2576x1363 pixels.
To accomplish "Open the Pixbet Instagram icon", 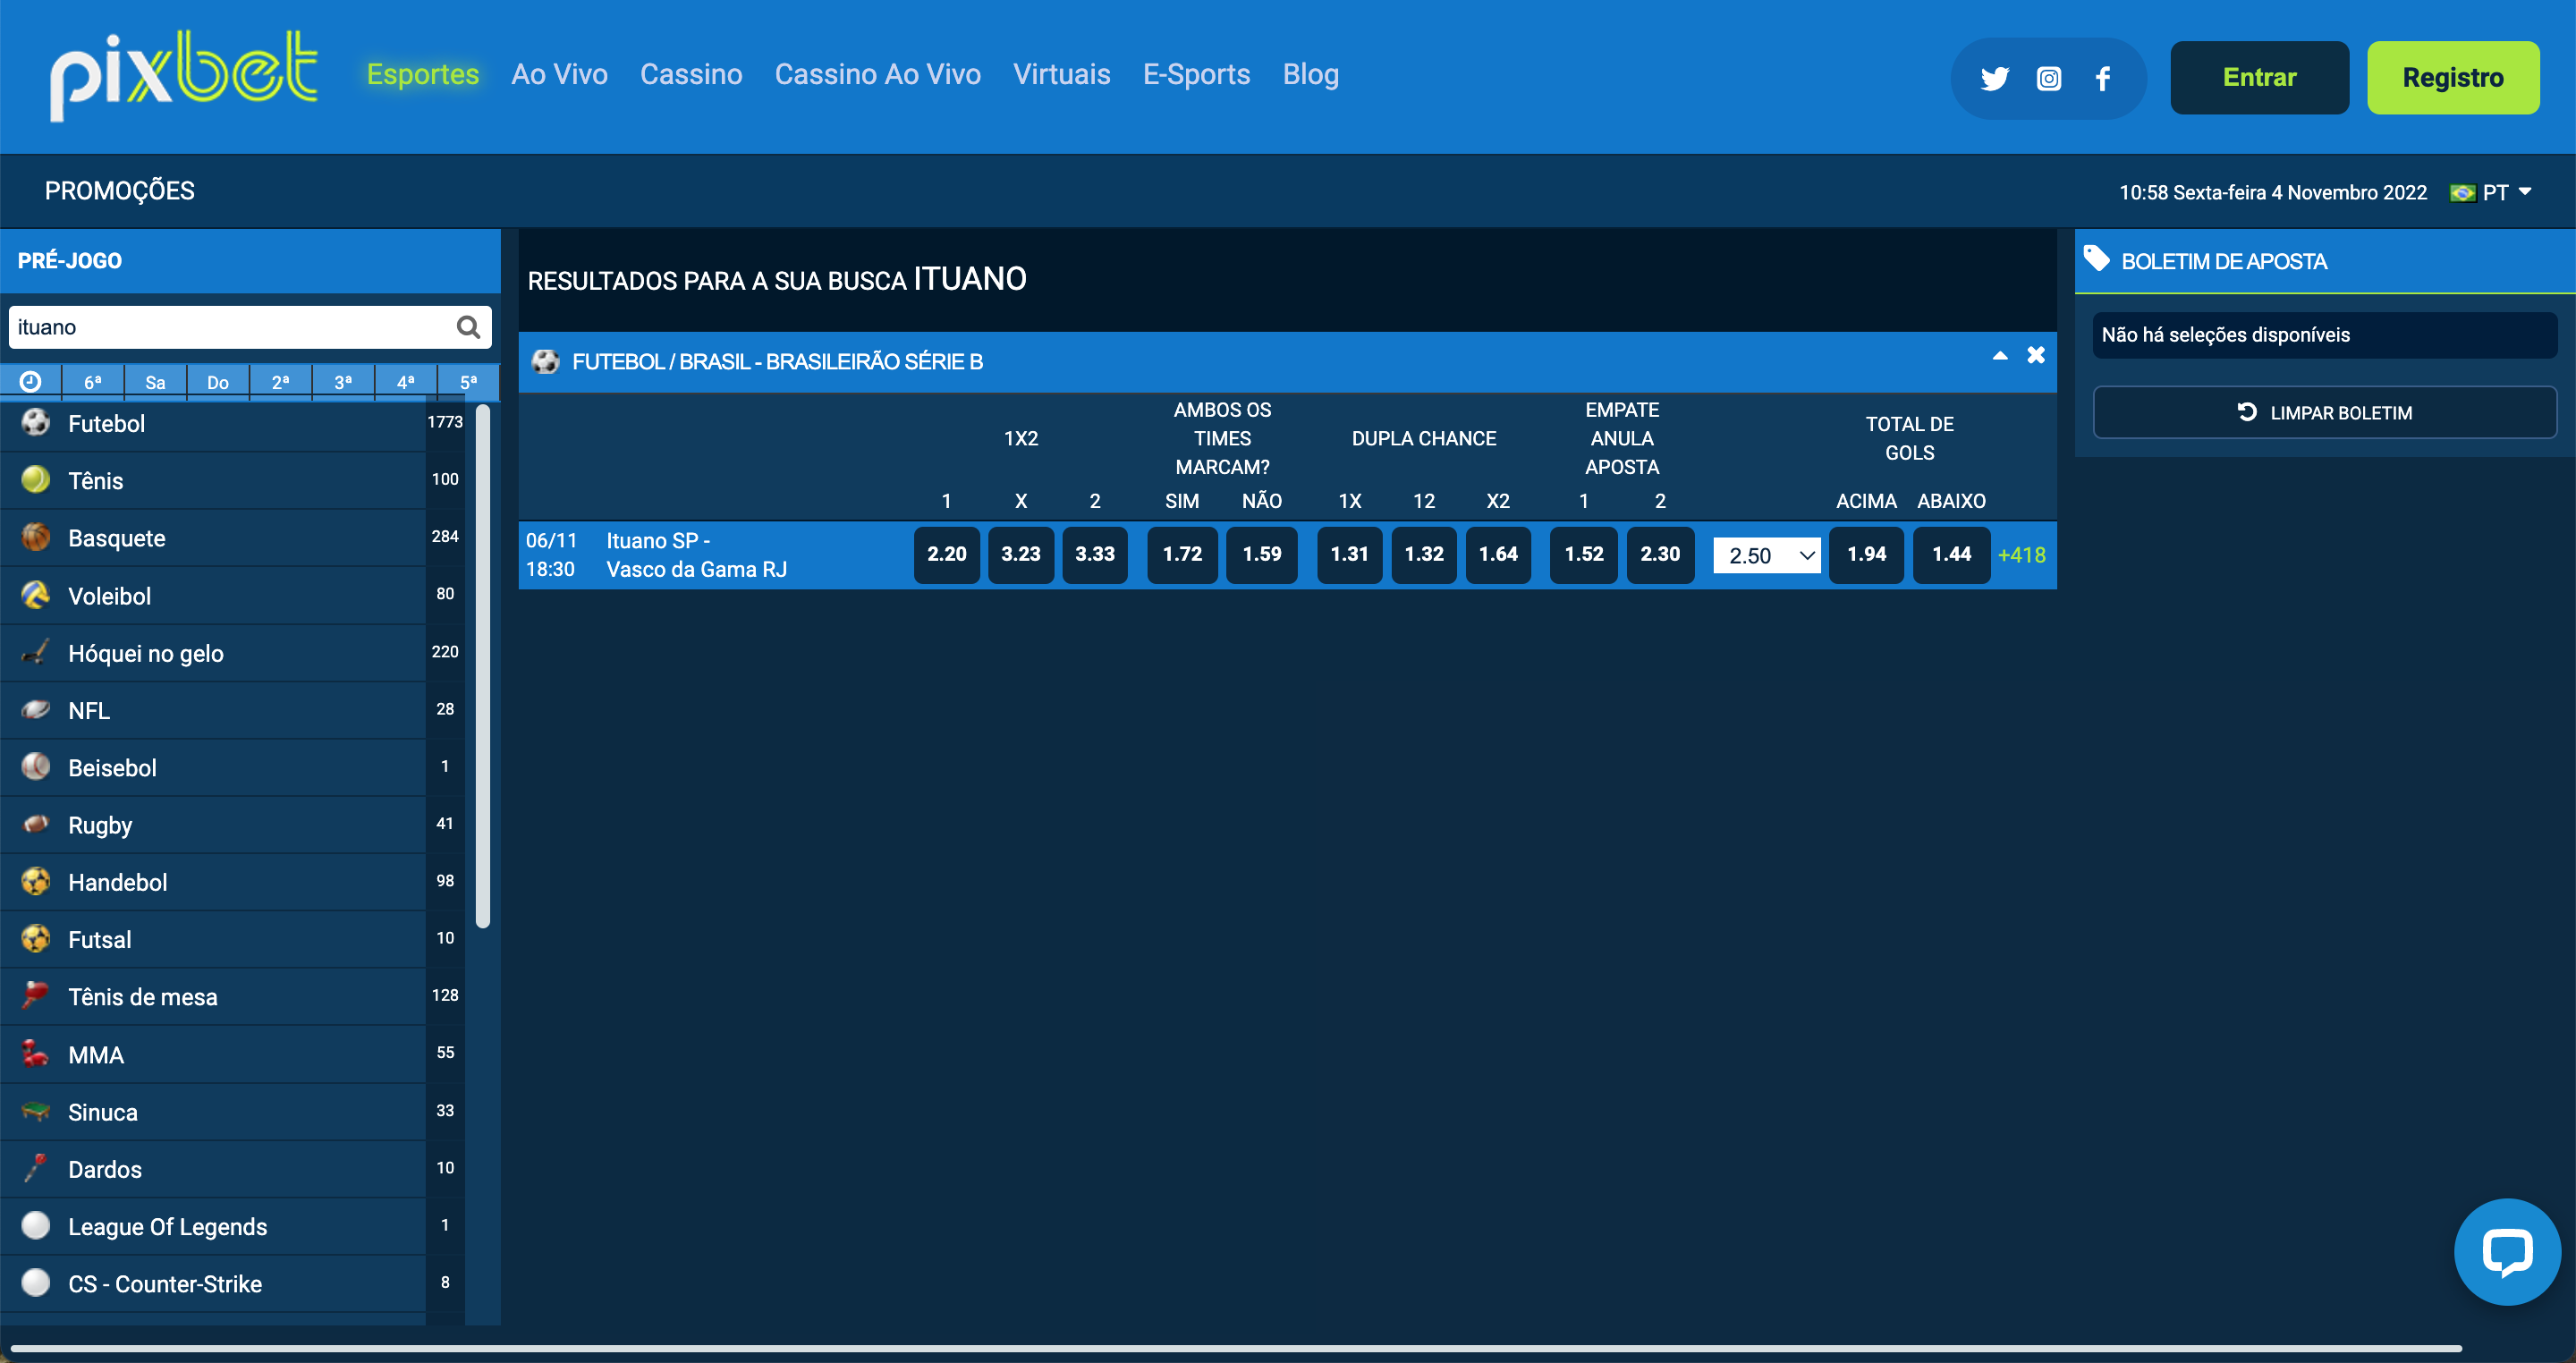I will (x=2048, y=78).
